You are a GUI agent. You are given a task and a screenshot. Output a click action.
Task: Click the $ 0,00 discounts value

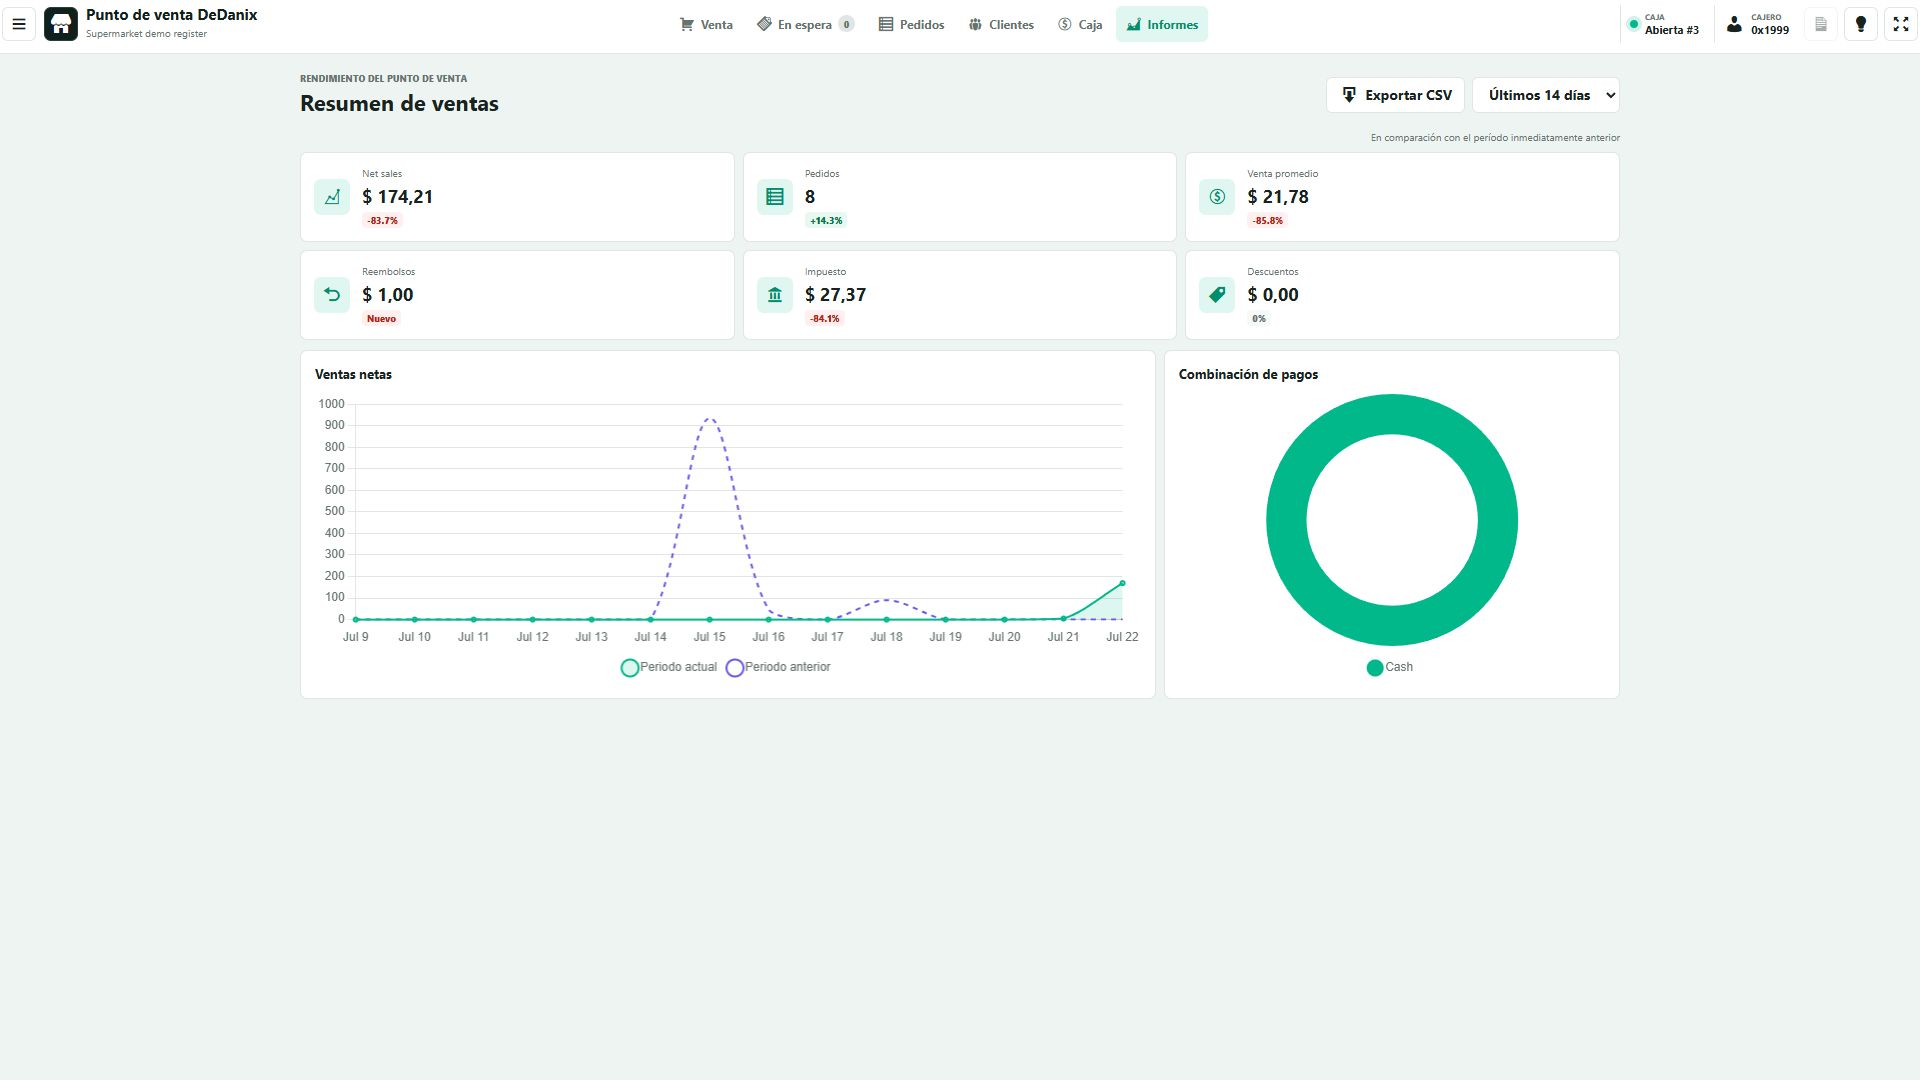(x=1273, y=295)
